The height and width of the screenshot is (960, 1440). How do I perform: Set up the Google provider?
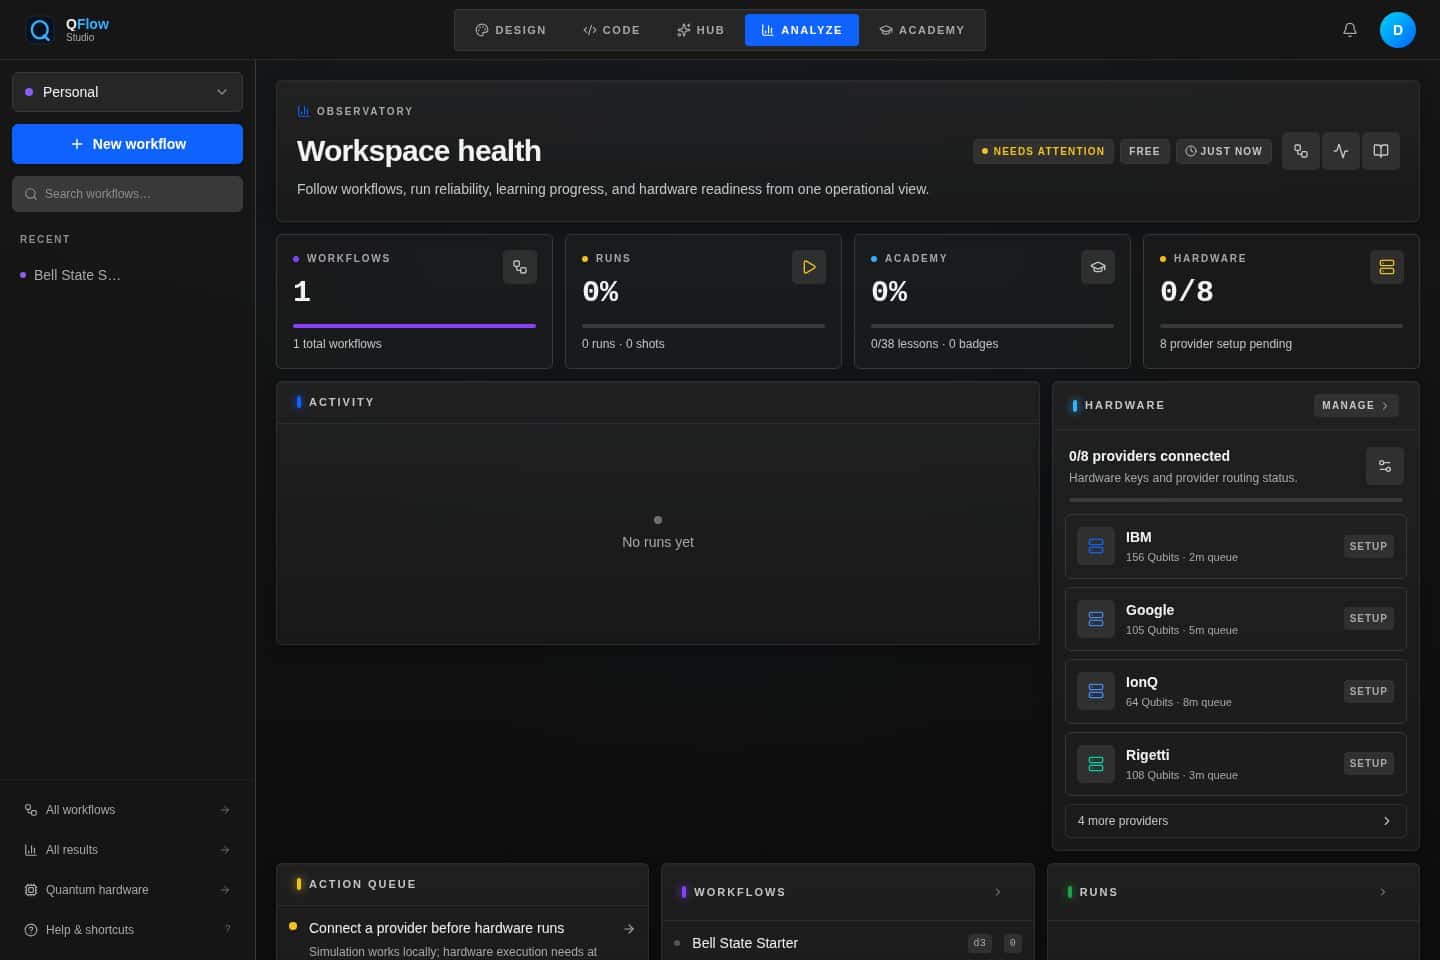(1369, 619)
